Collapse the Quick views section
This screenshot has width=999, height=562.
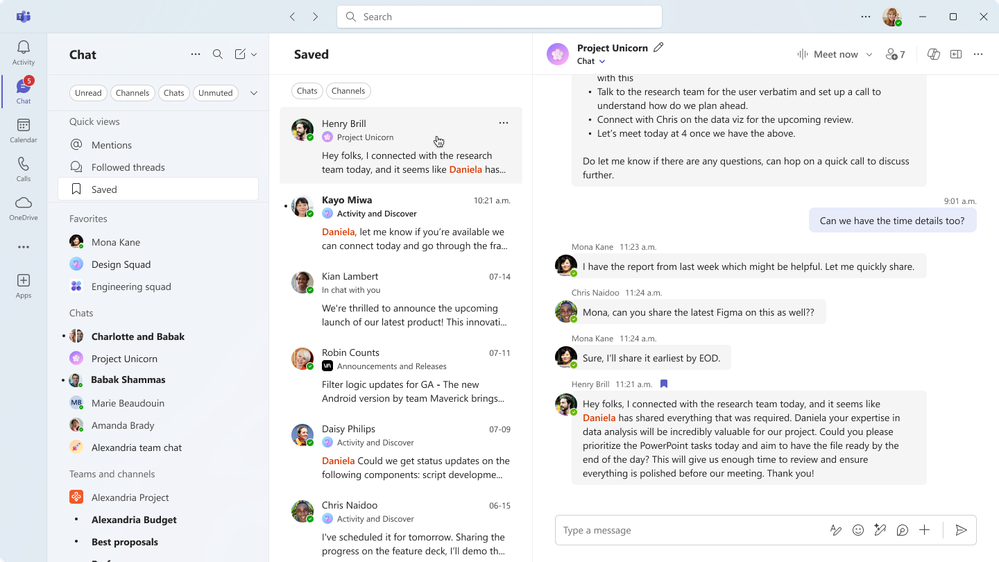click(x=94, y=122)
